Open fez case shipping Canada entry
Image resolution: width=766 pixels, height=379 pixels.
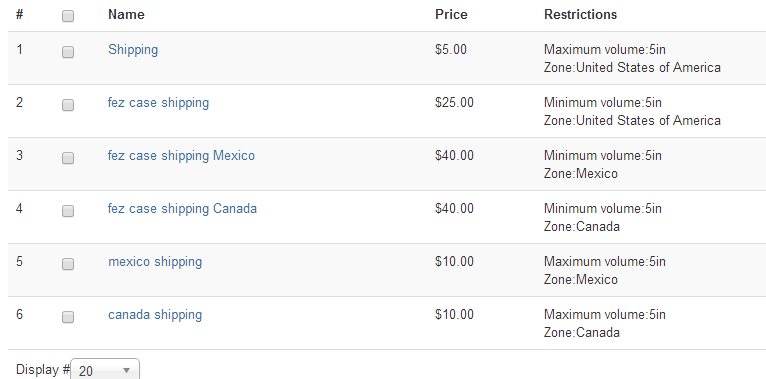[182, 209]
